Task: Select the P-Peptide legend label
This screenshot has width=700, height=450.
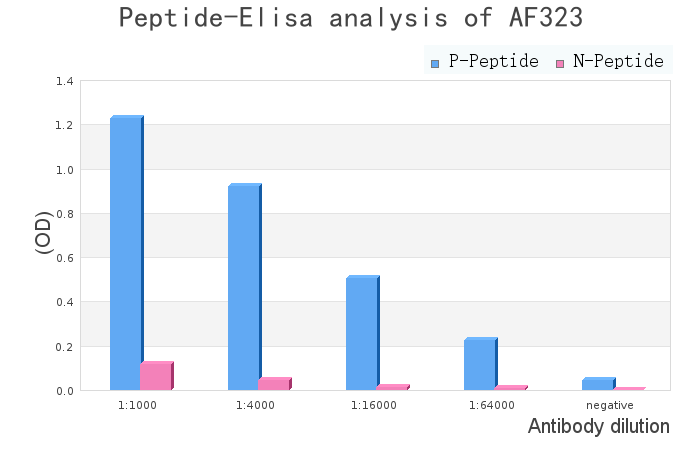Action: (x=494, y=62)
